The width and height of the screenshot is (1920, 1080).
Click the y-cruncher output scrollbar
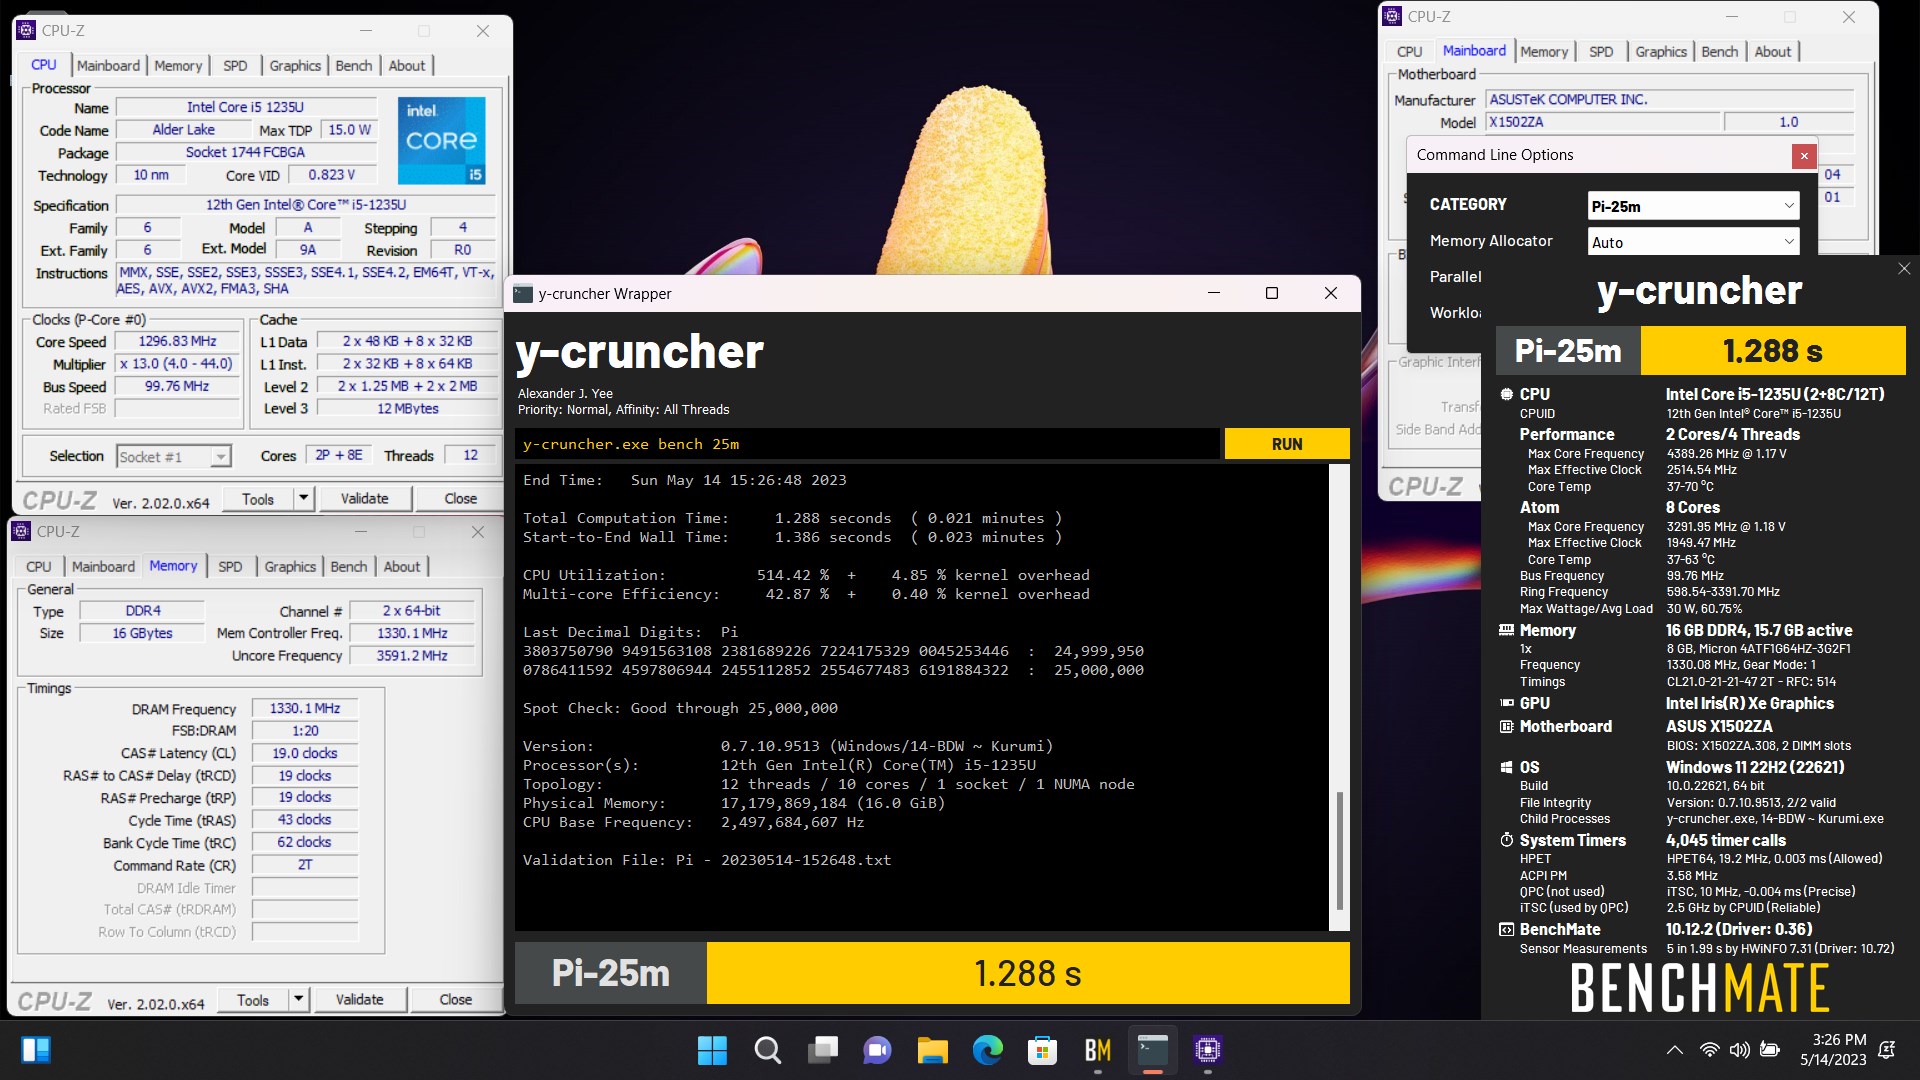1340,850
